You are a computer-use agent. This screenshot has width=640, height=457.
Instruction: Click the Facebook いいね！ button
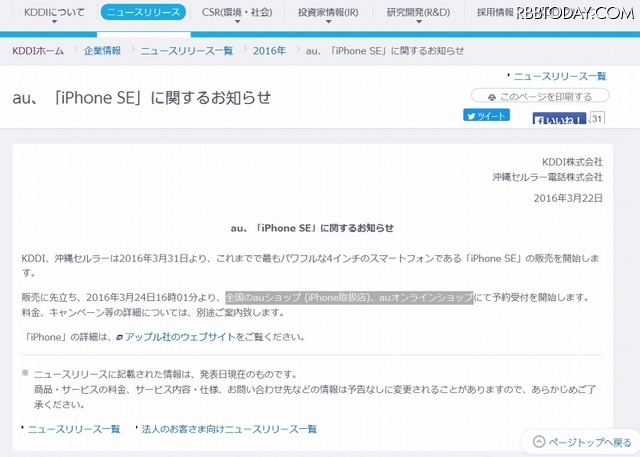pos(559,118)
